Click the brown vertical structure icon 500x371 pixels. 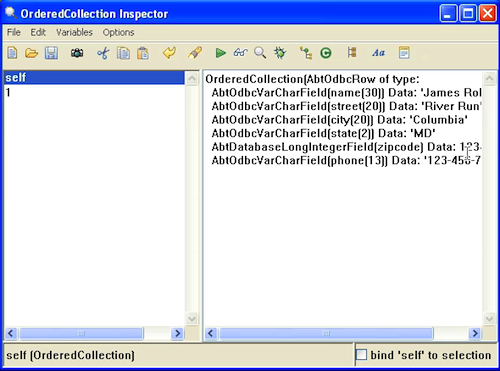(x=352, y=53)
